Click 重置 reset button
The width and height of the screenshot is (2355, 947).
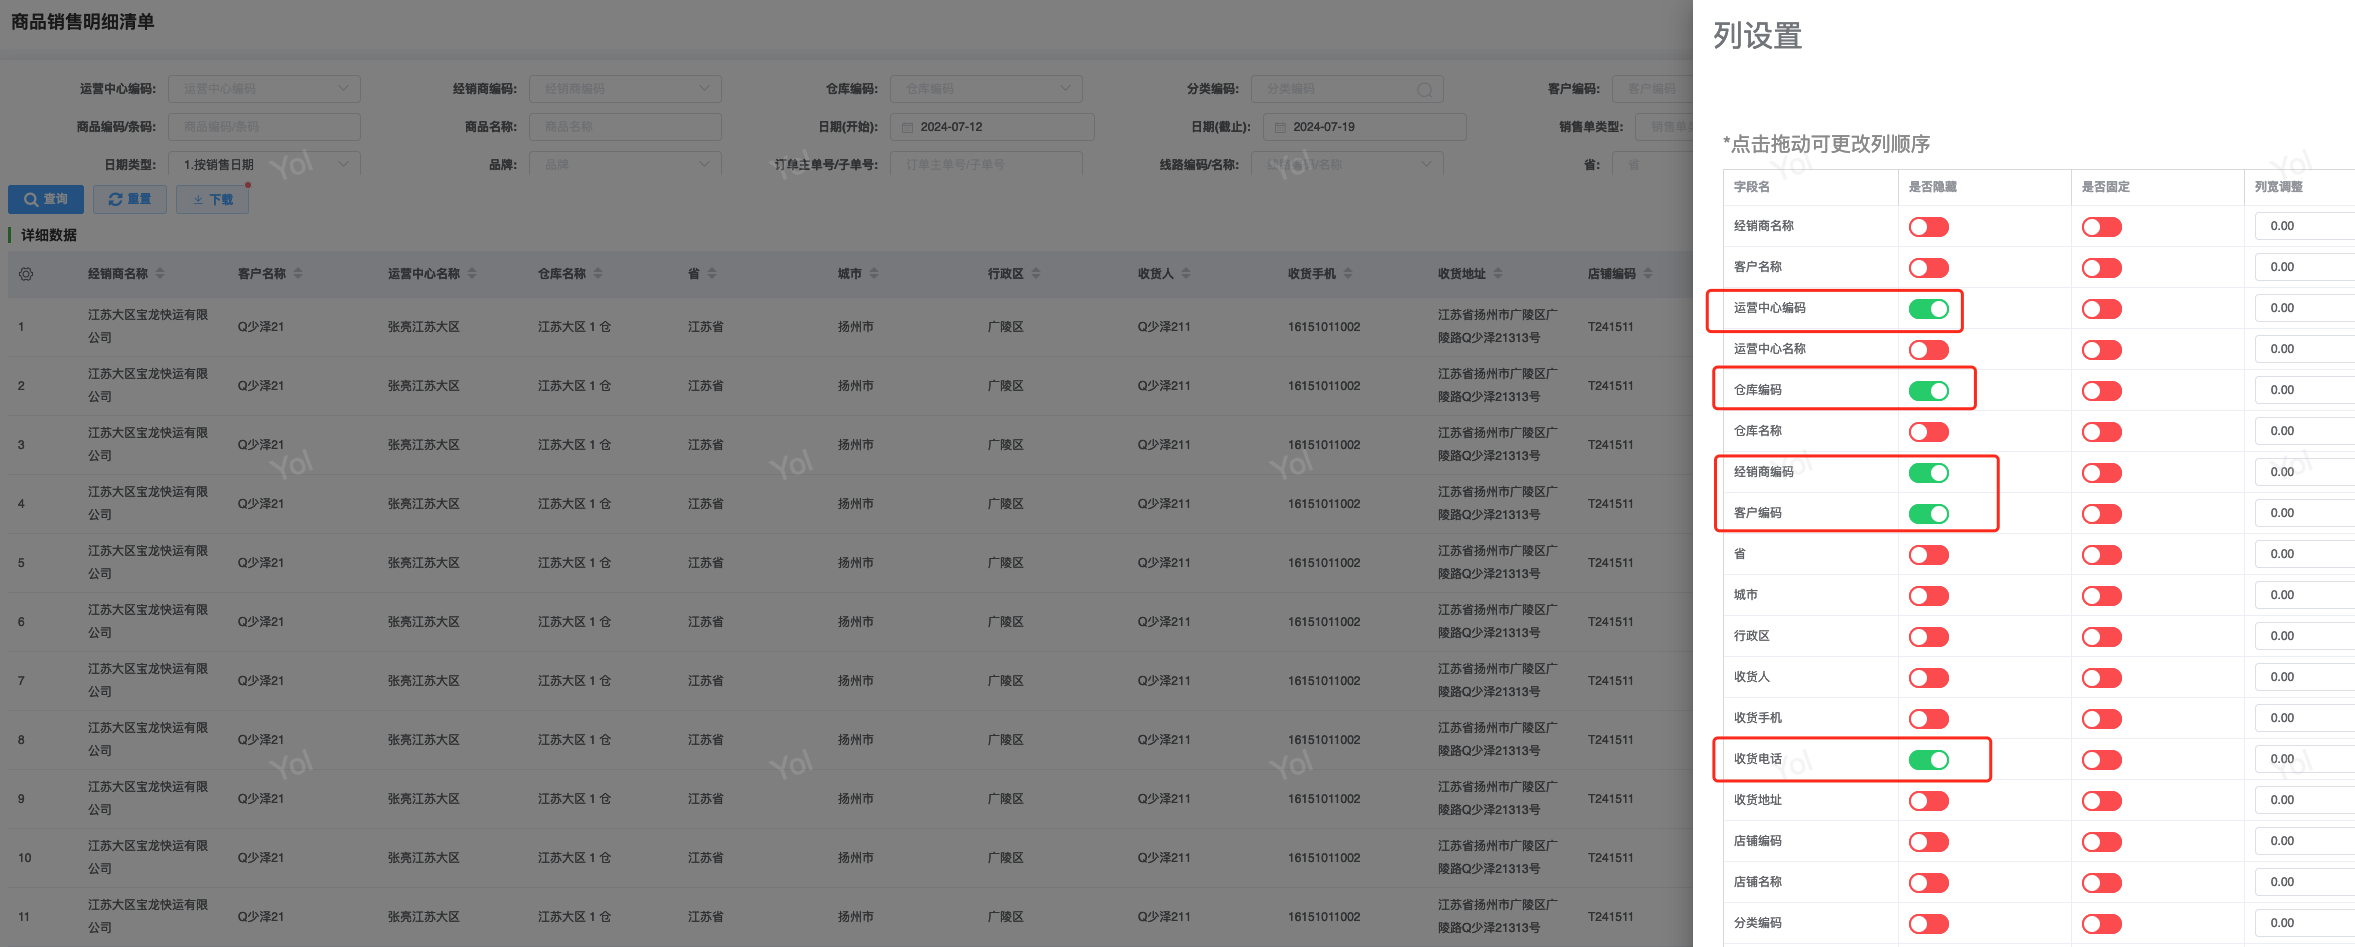(130, 199)
